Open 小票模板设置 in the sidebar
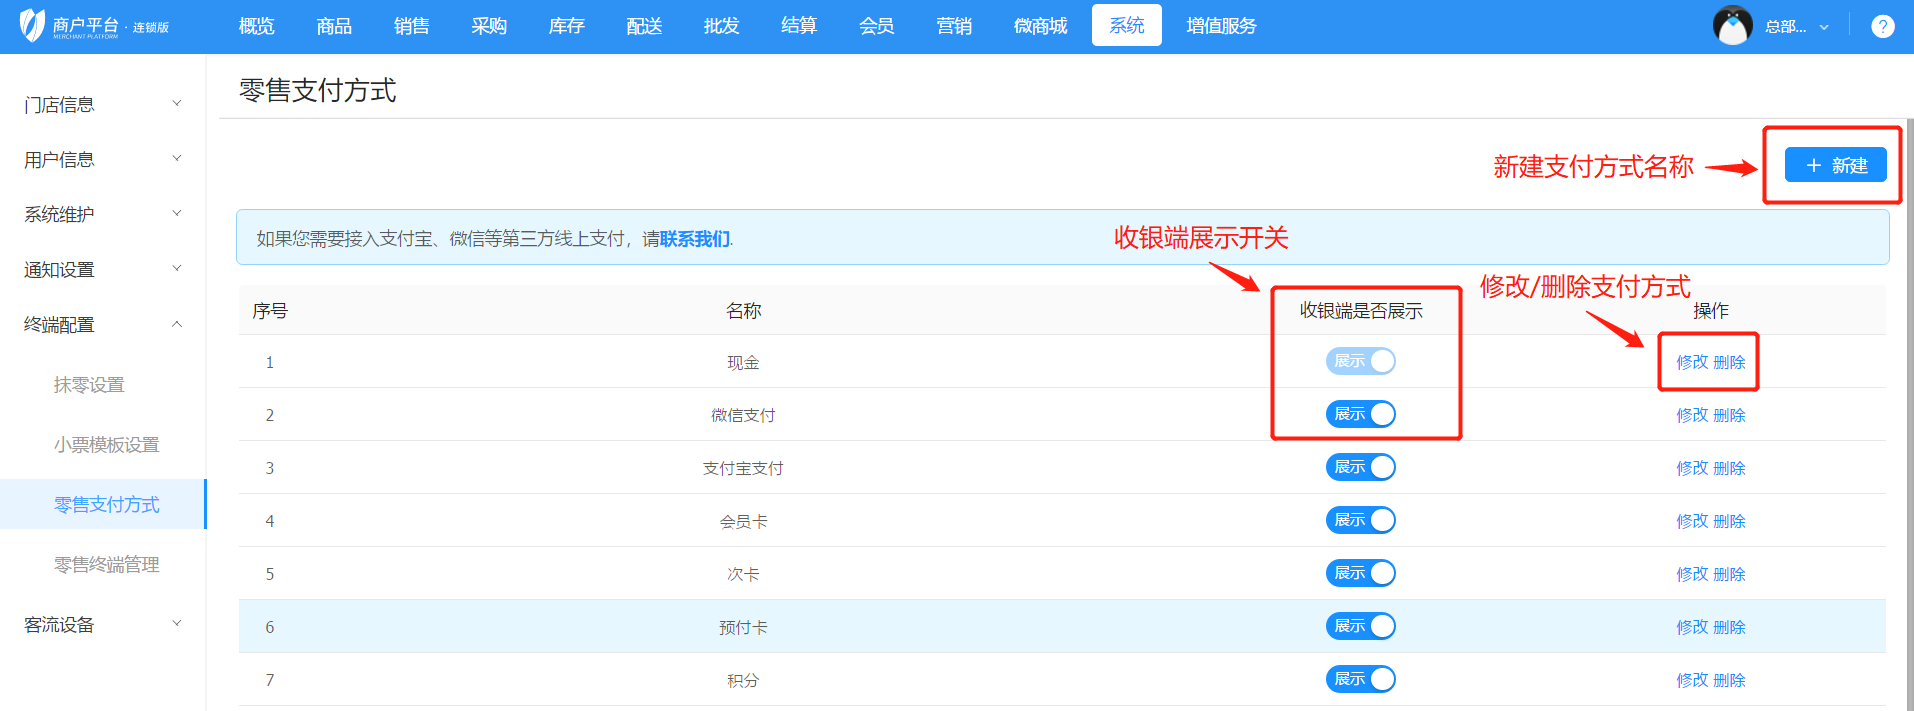The image size is (1914, 711). tap(107, 444)
